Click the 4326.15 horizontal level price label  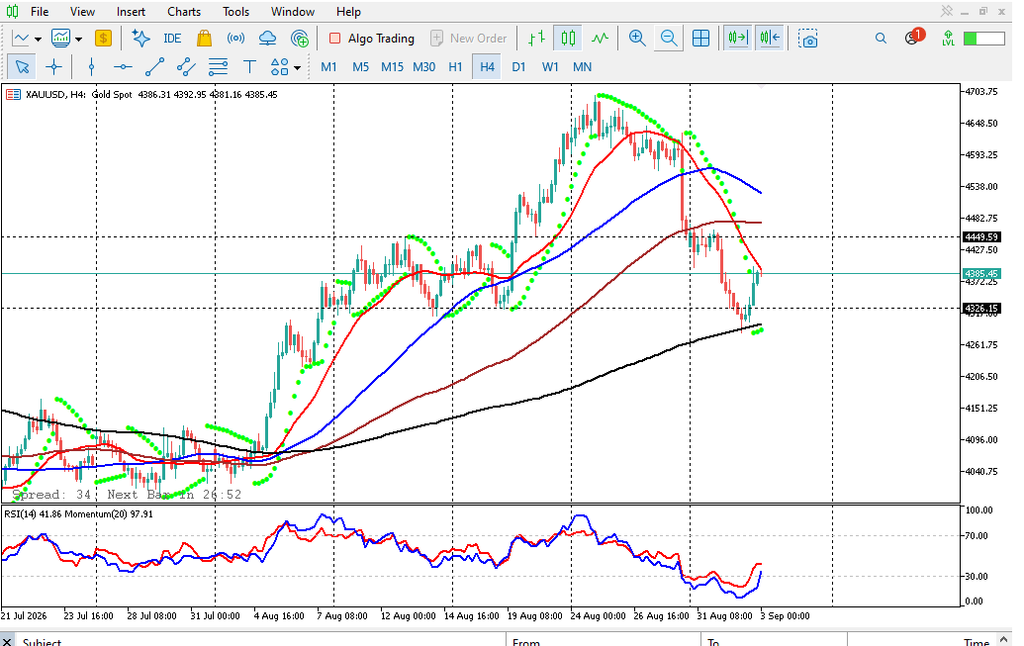click(x=982, y=308)
